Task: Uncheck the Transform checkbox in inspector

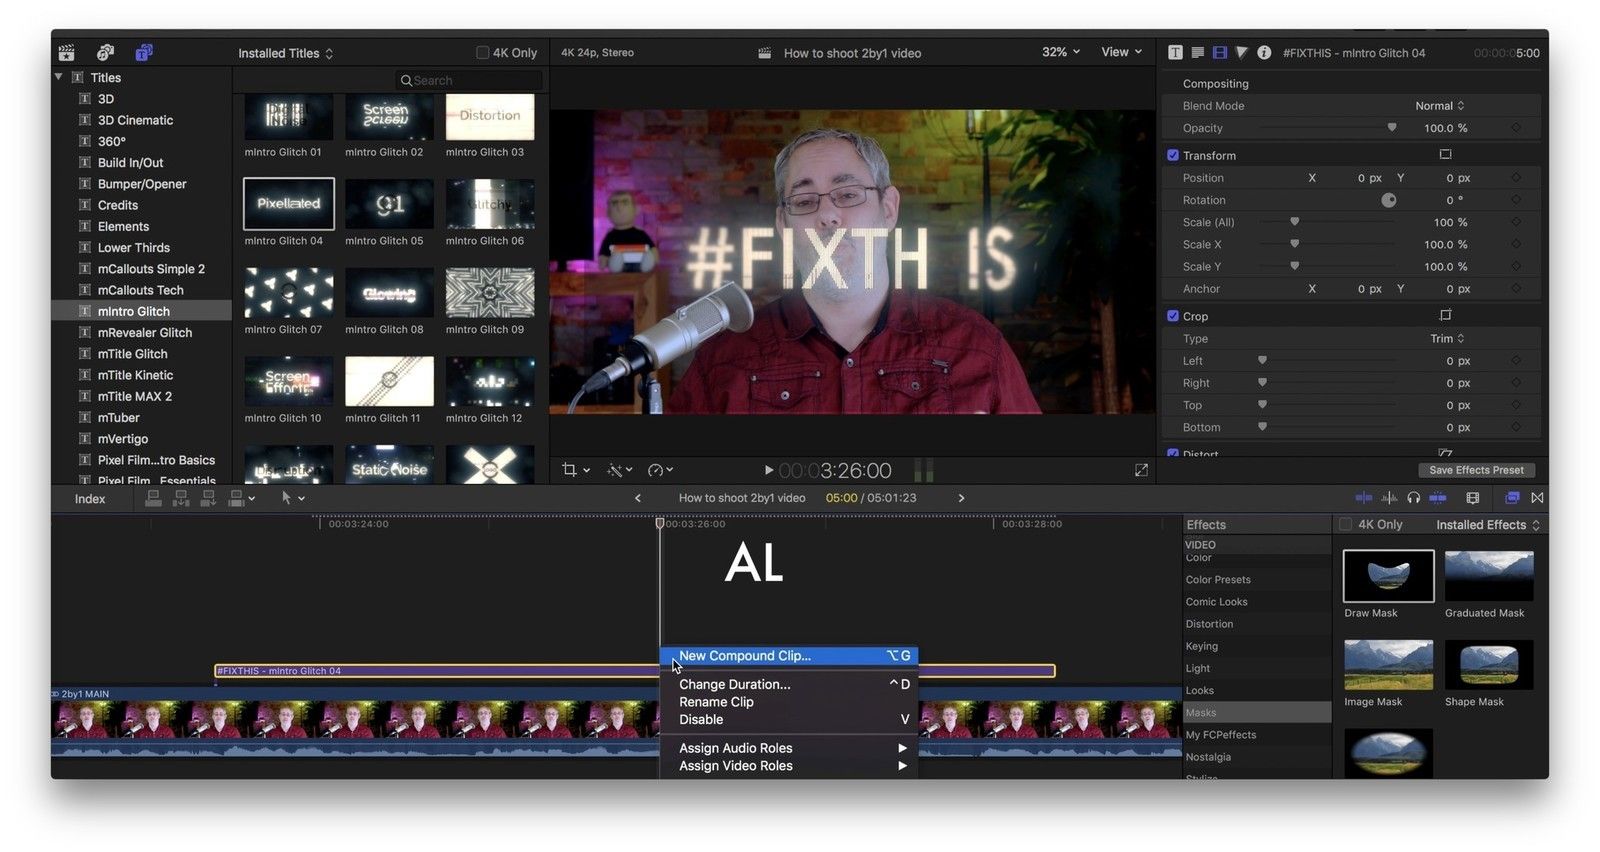Action: (x=1173, y=156)
